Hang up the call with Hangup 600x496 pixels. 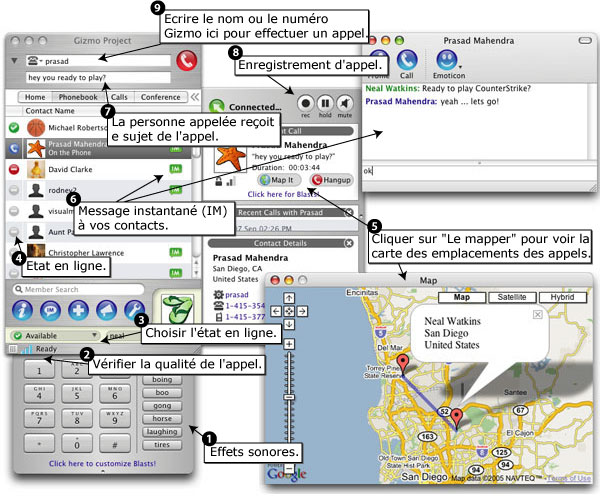tap(331, 180)
